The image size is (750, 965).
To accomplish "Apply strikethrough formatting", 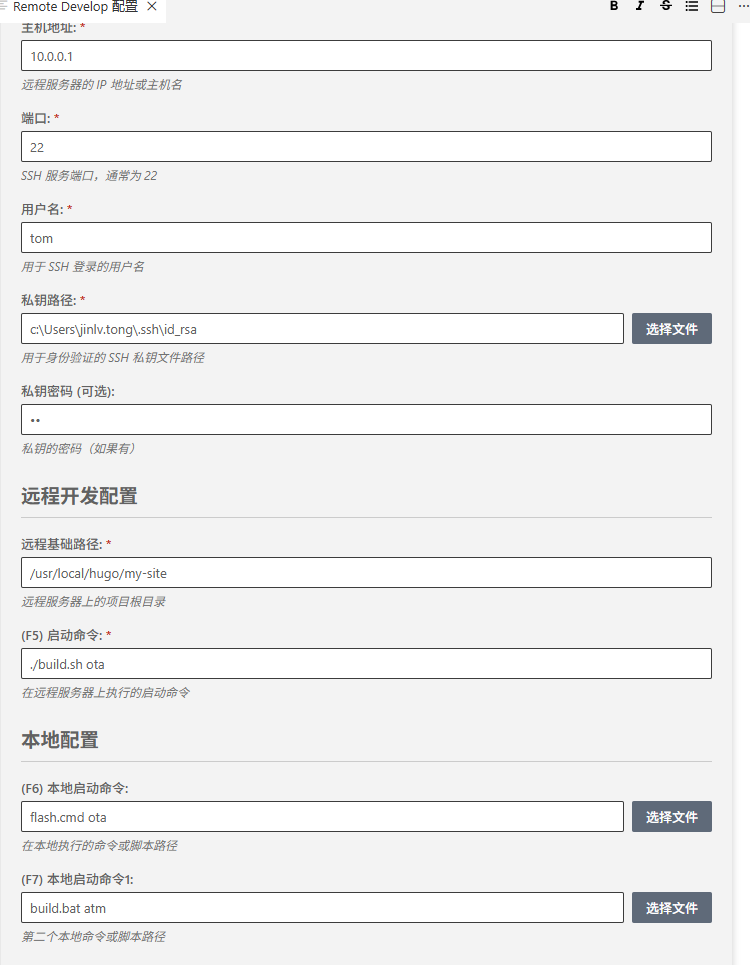I will pos(666,7).
